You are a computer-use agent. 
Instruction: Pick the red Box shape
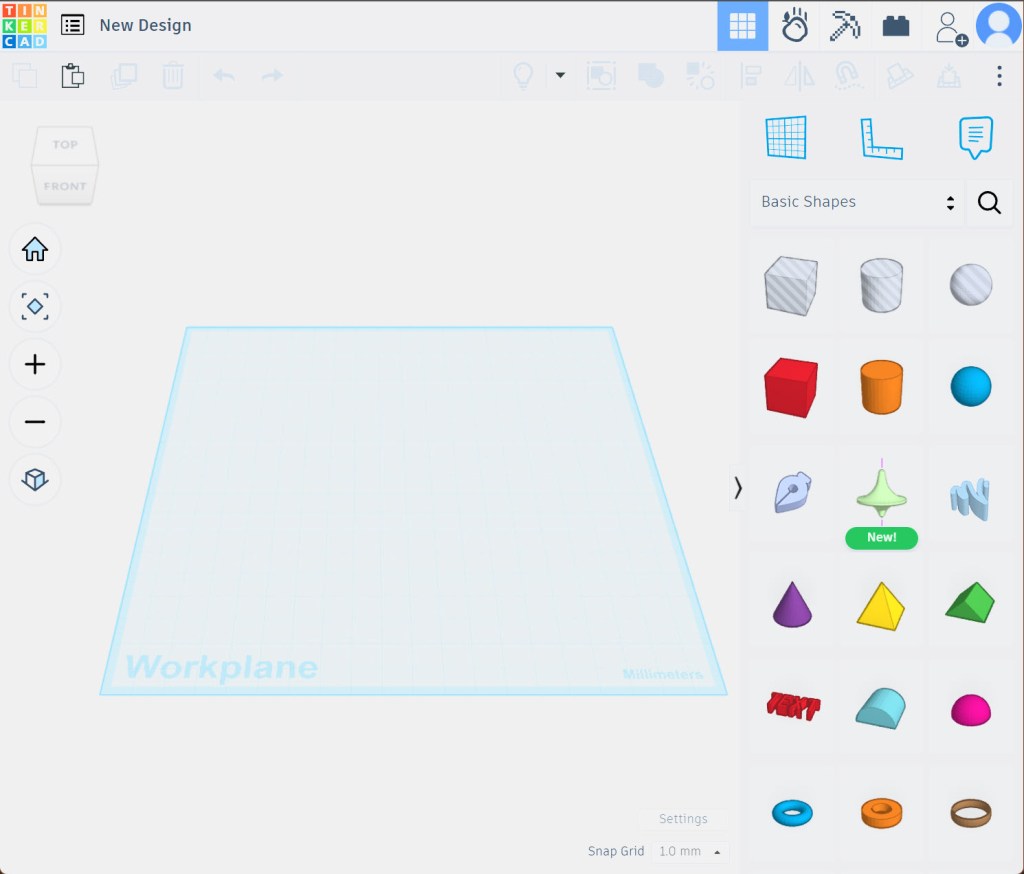790,387
